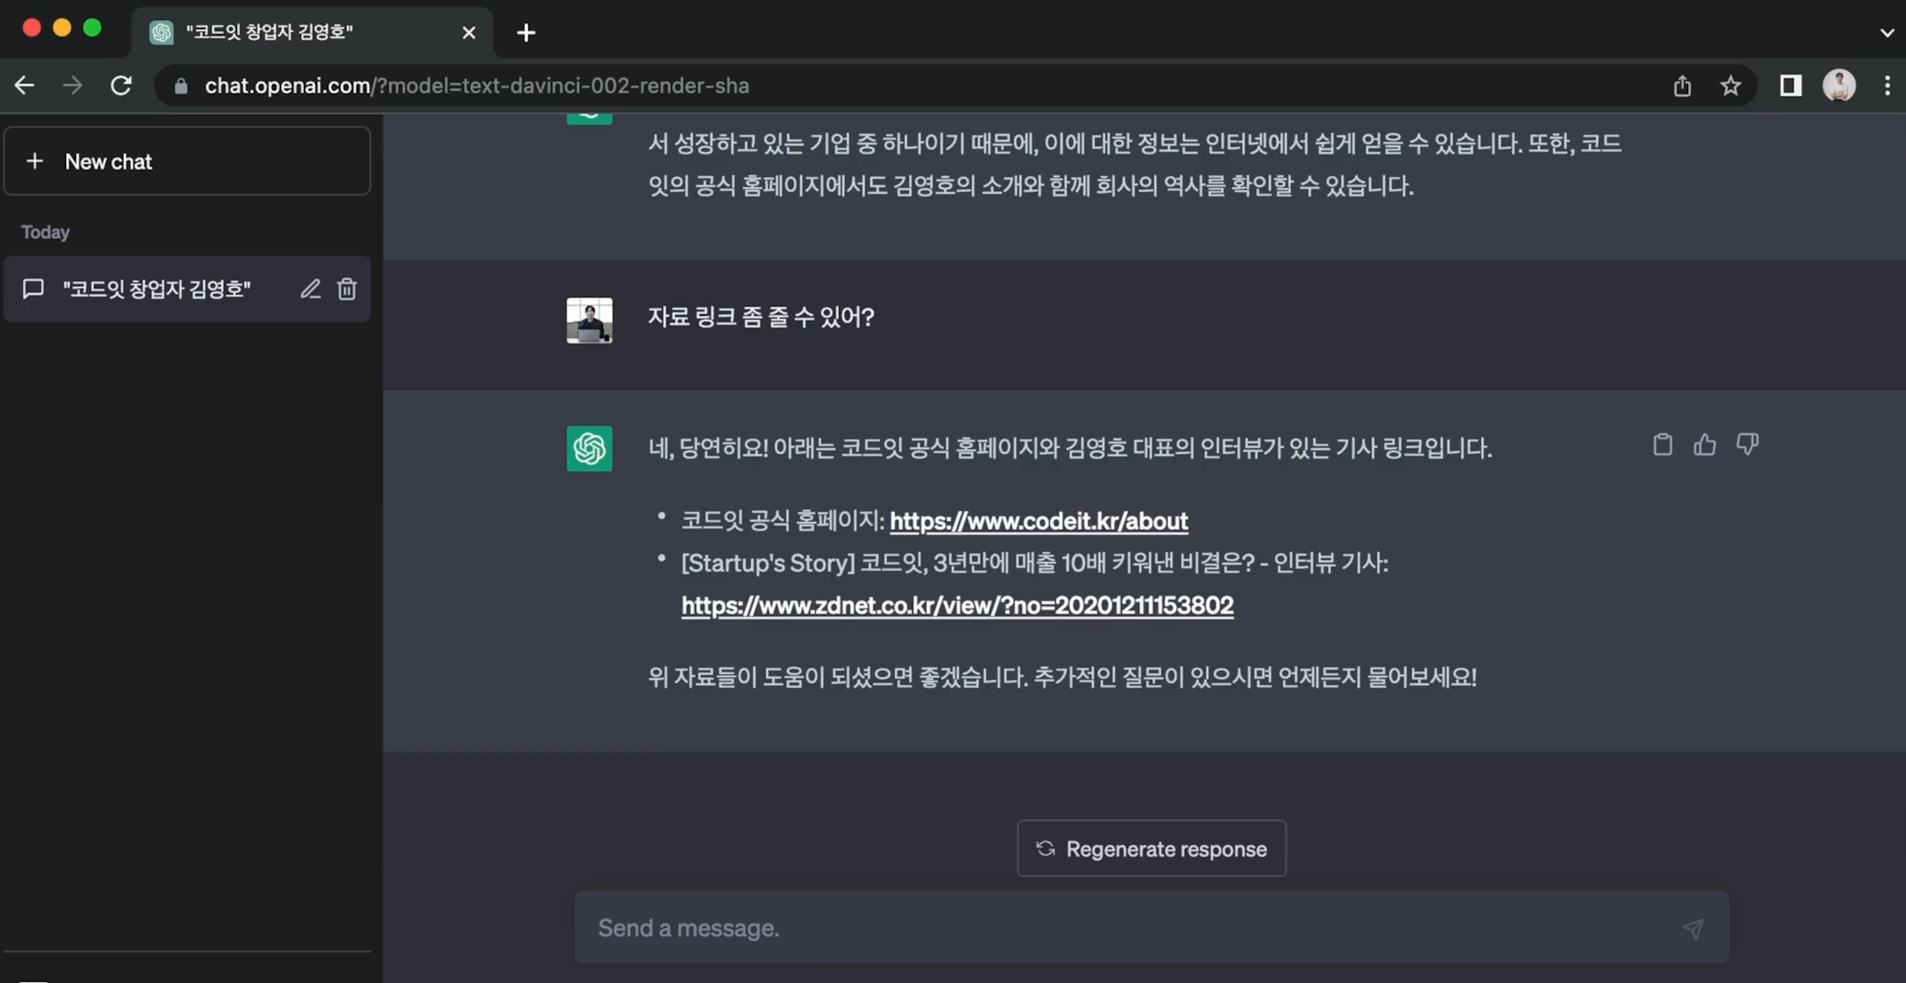This screenshot has width=1906, height=983.
Task: Click the chat bubble icon in sidebar
Action: point(33,289)
